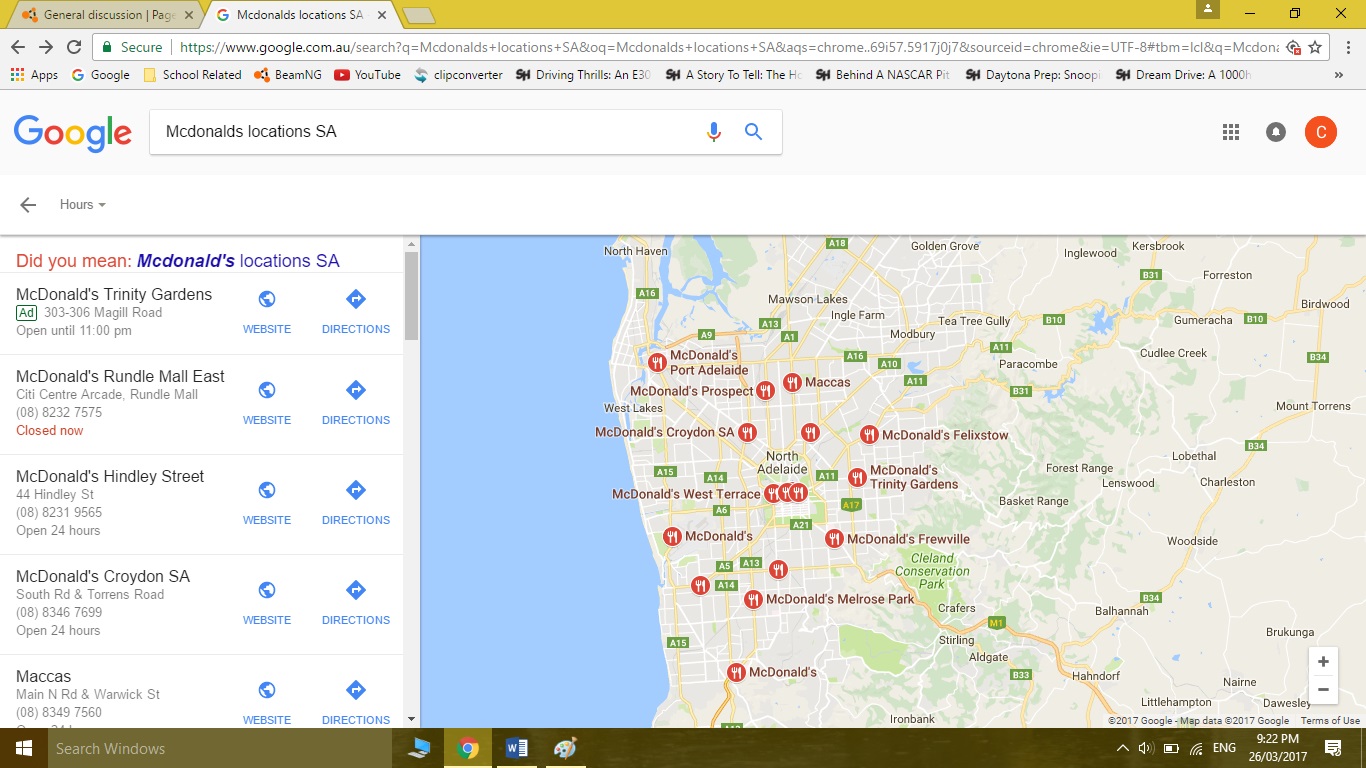Viewport: 1366px width, 768px height.
Task: Expand bookmarks bar overflow chevron
Action: 1339,75
